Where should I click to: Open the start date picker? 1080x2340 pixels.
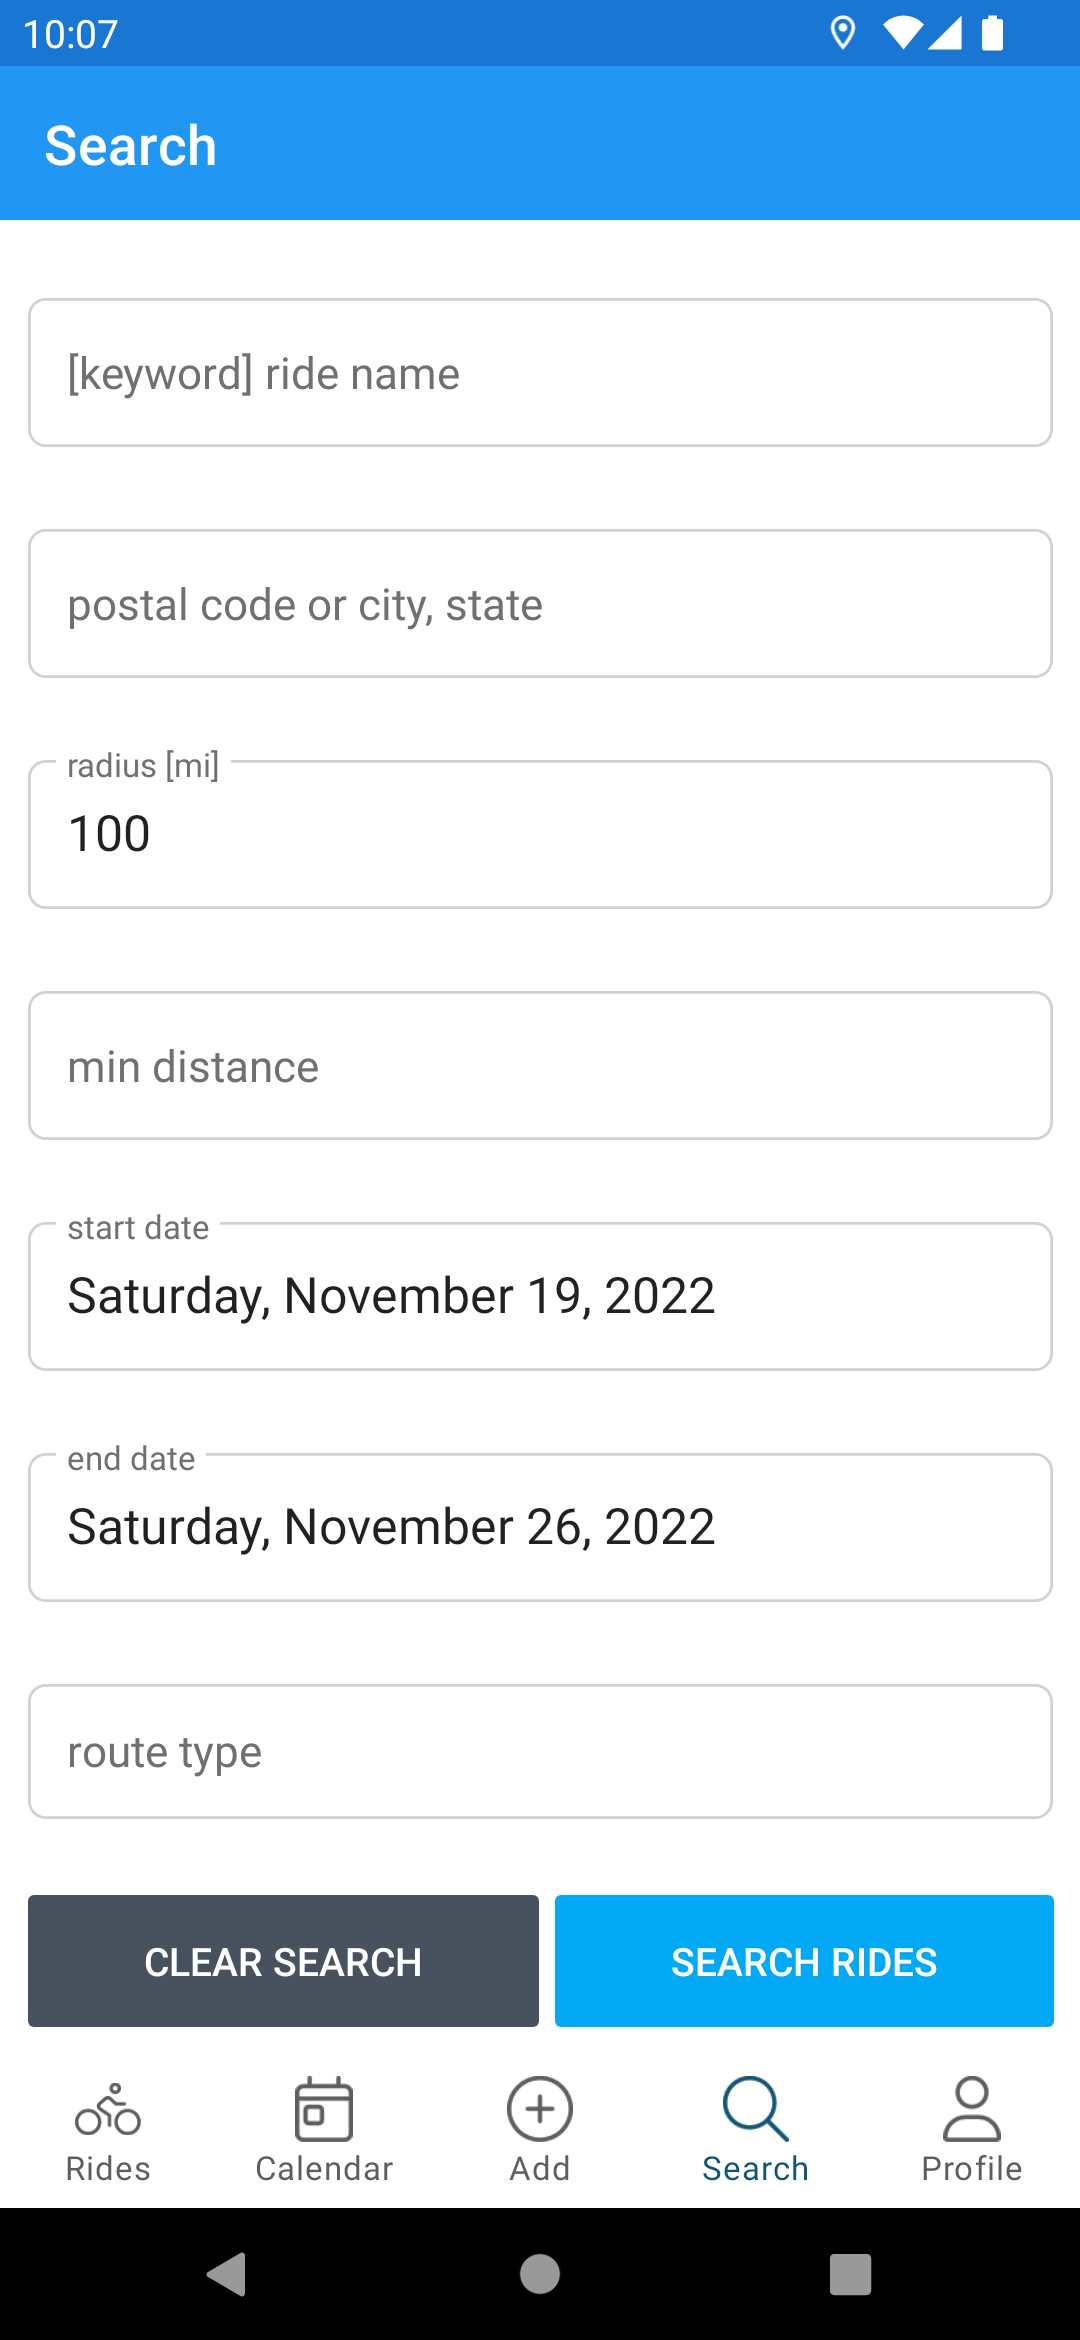point(540,1296)
